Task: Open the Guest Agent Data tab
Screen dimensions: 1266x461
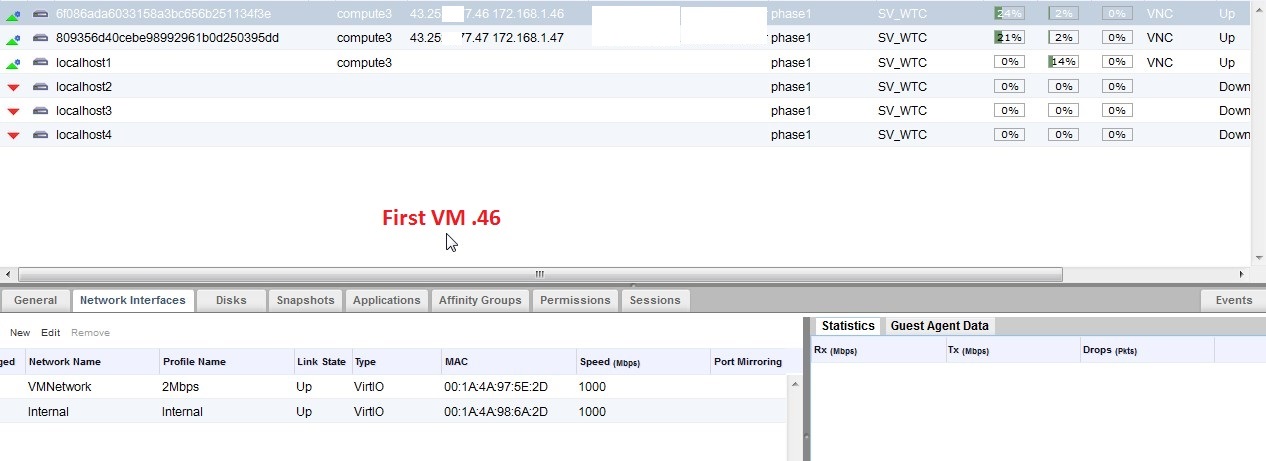Action: 939,326
